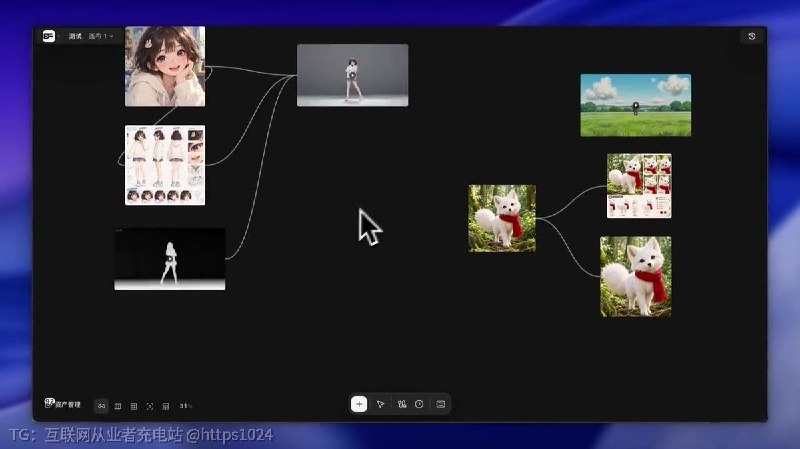Click the clock history icon in center toolbar
This screenshot has height=449, width=800.
(x=419, y=404)
